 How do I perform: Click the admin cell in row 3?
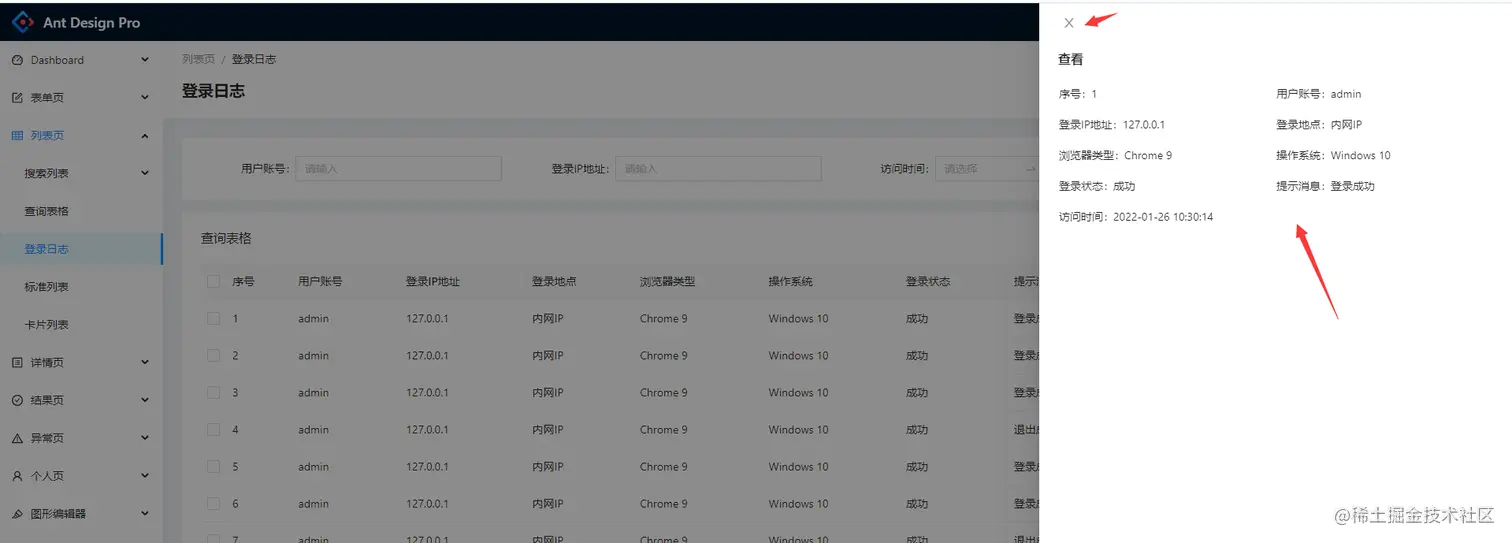click(x=313, y=392)
